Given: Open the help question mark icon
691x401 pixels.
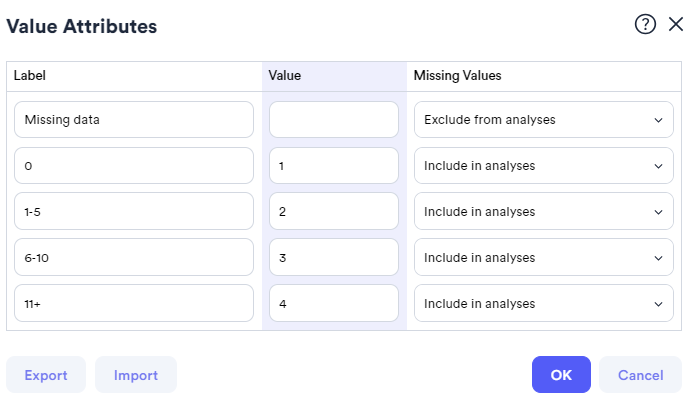Looking at the screenshot, I should tap(645, 24).
